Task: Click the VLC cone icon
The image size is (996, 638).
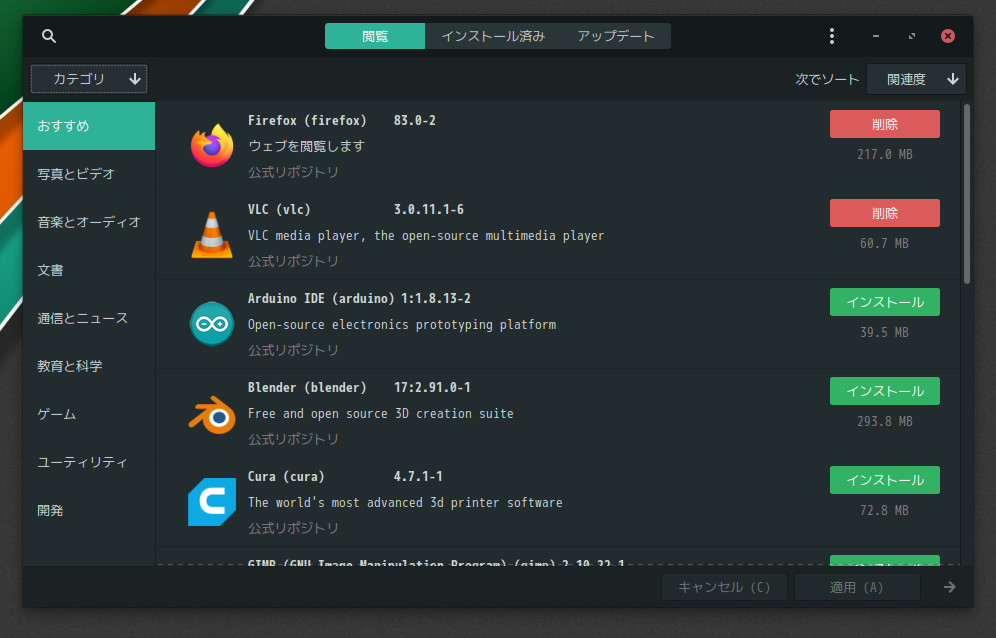Action: [x=212, y=235]
